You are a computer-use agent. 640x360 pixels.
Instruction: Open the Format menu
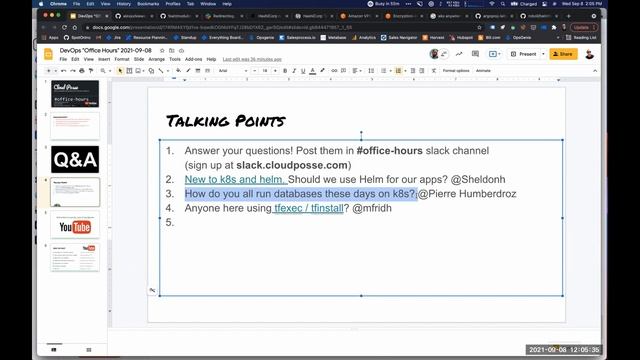(122, 59)
